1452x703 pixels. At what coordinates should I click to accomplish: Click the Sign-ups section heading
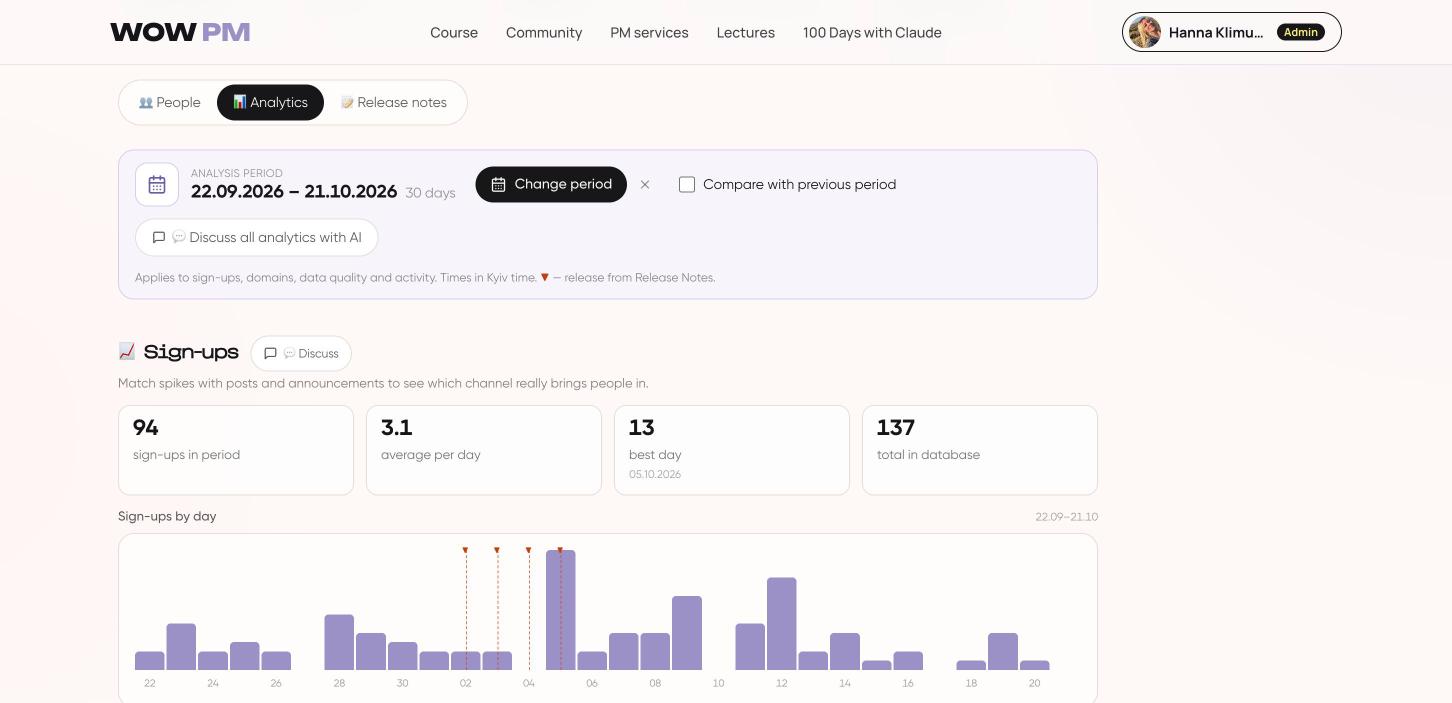(x=191, y=352)
